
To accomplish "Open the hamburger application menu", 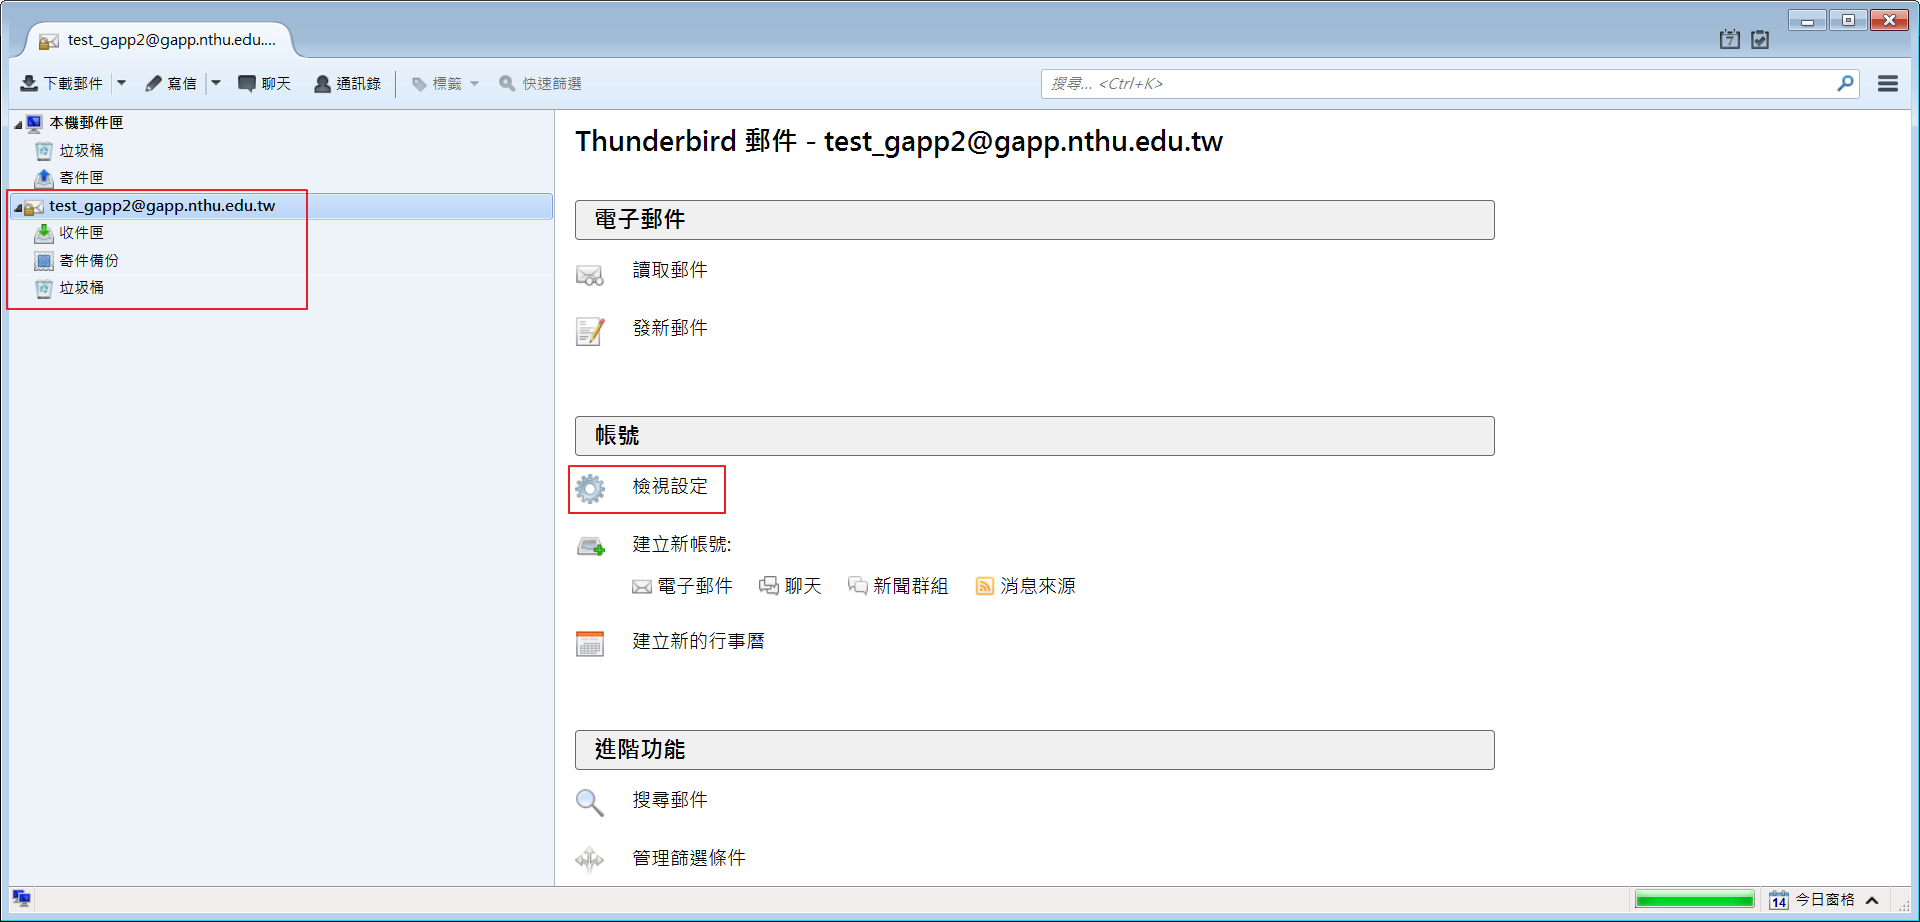I will pos(1887,84).
